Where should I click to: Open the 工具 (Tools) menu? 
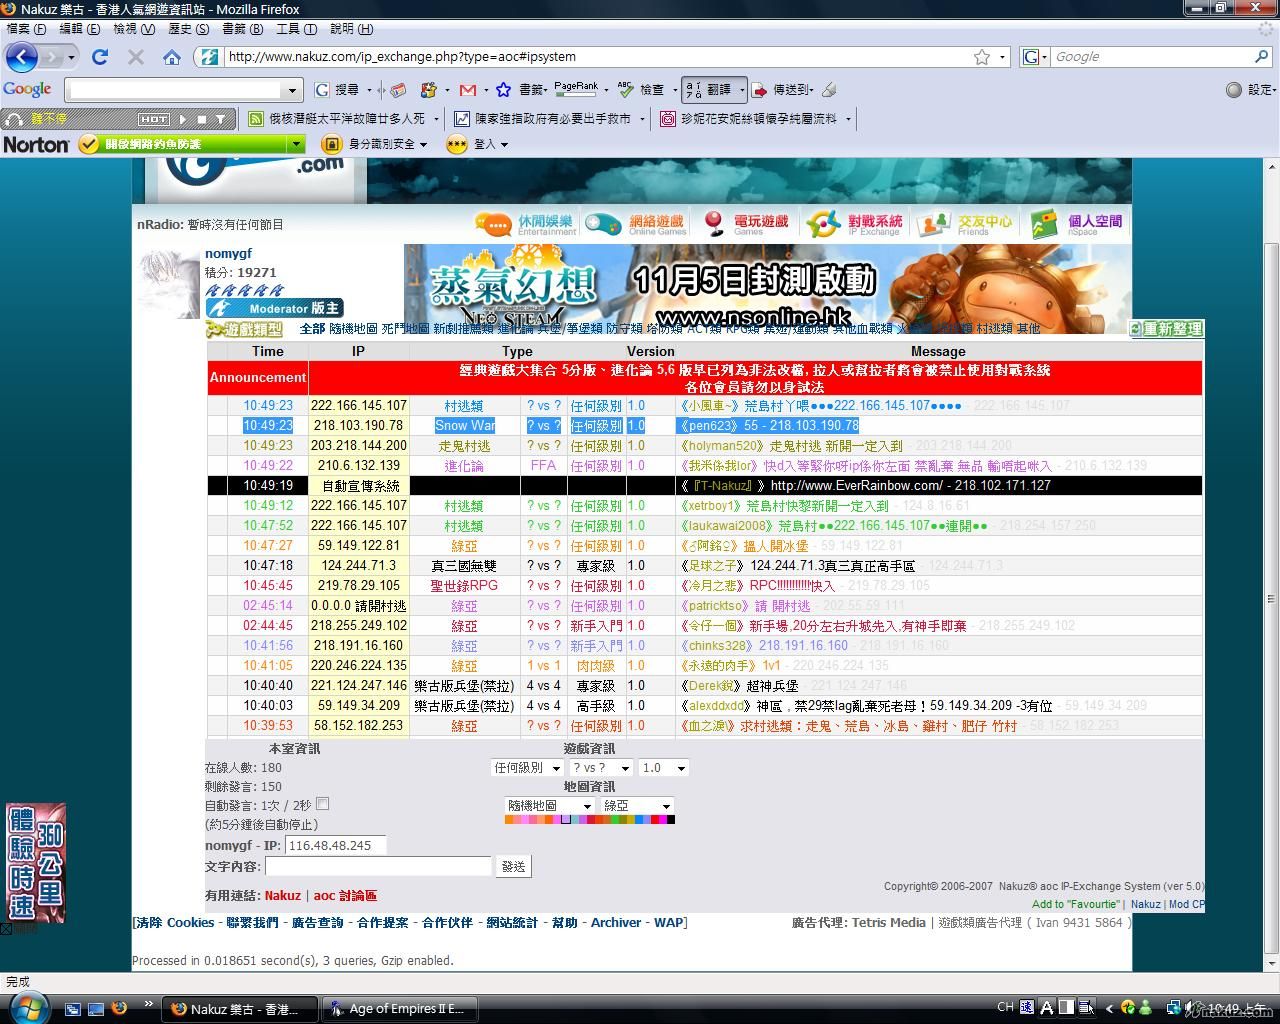[x=296, y=29]
